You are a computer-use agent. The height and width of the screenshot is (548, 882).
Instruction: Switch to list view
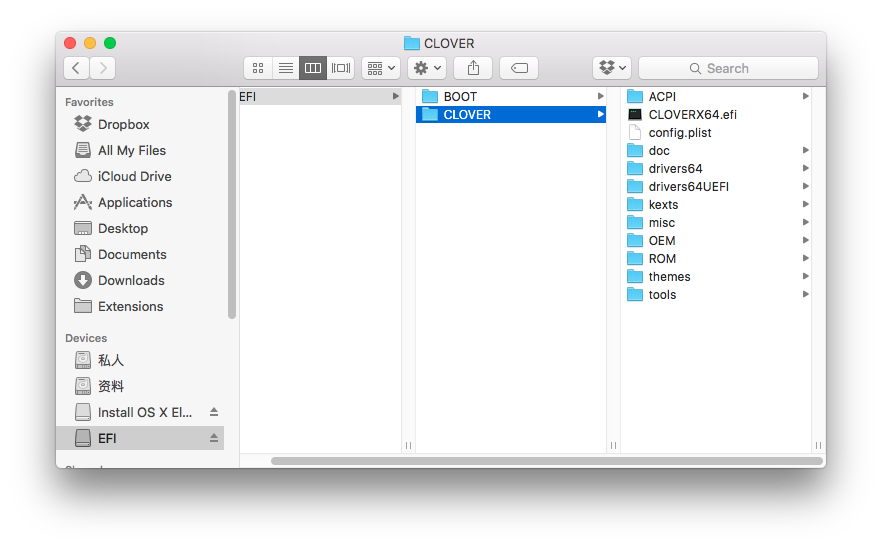coord(286,68)
